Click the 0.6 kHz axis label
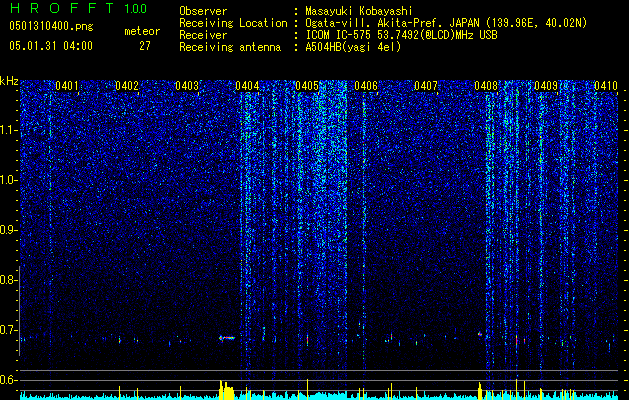This screenshot has height=400, width=629. pyautogui.click(x=8, y=380)
